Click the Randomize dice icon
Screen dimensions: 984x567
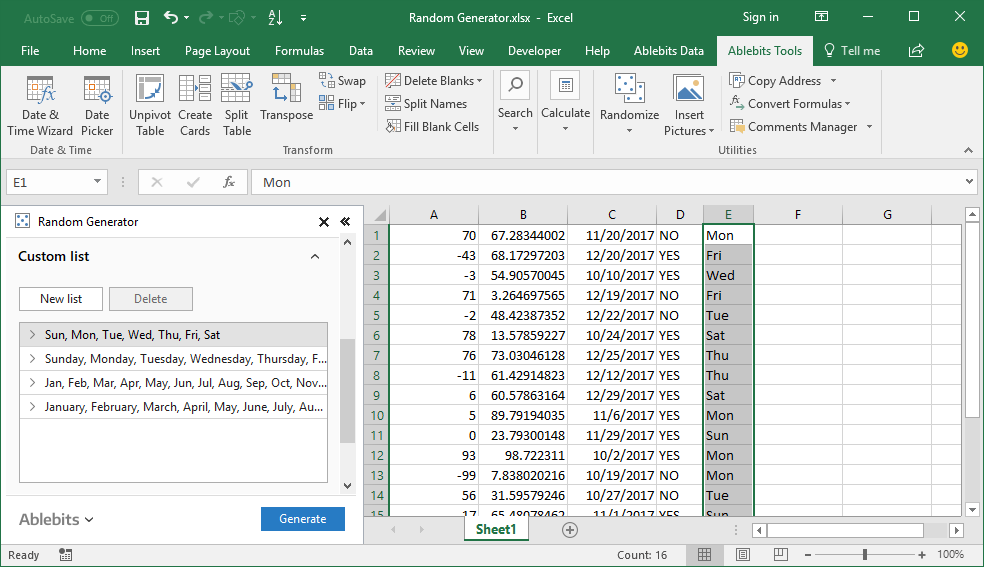[629, 88]
